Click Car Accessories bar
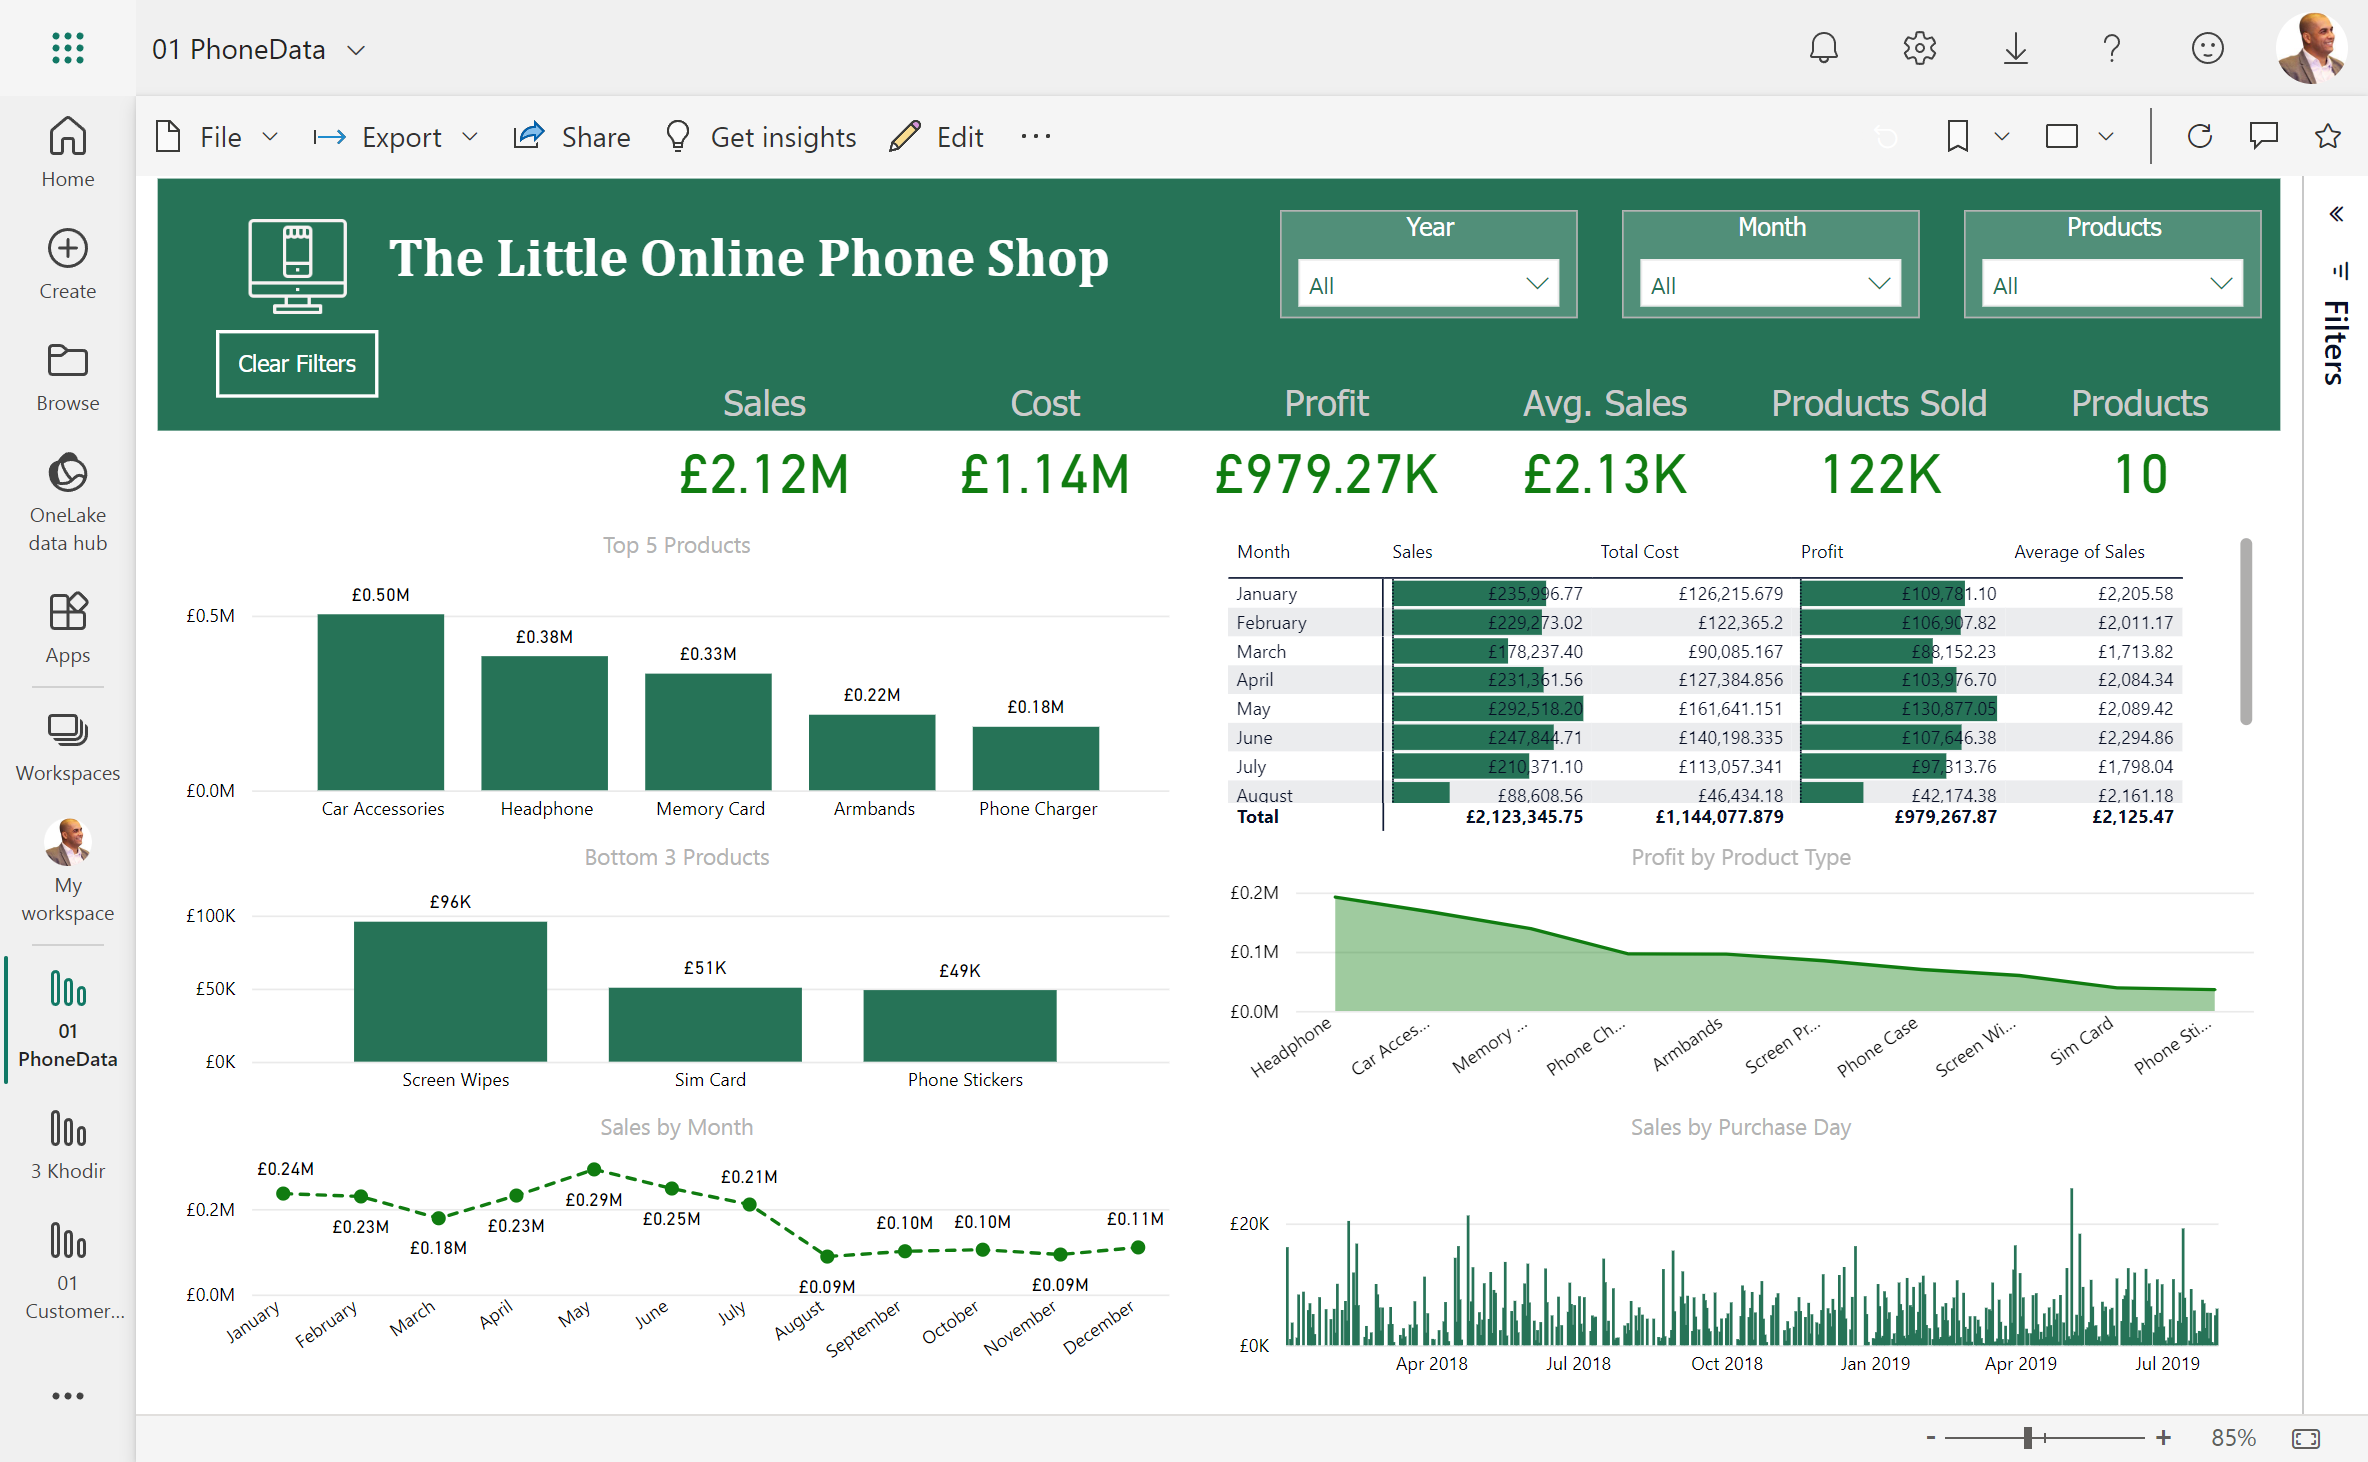 [380, 702]
